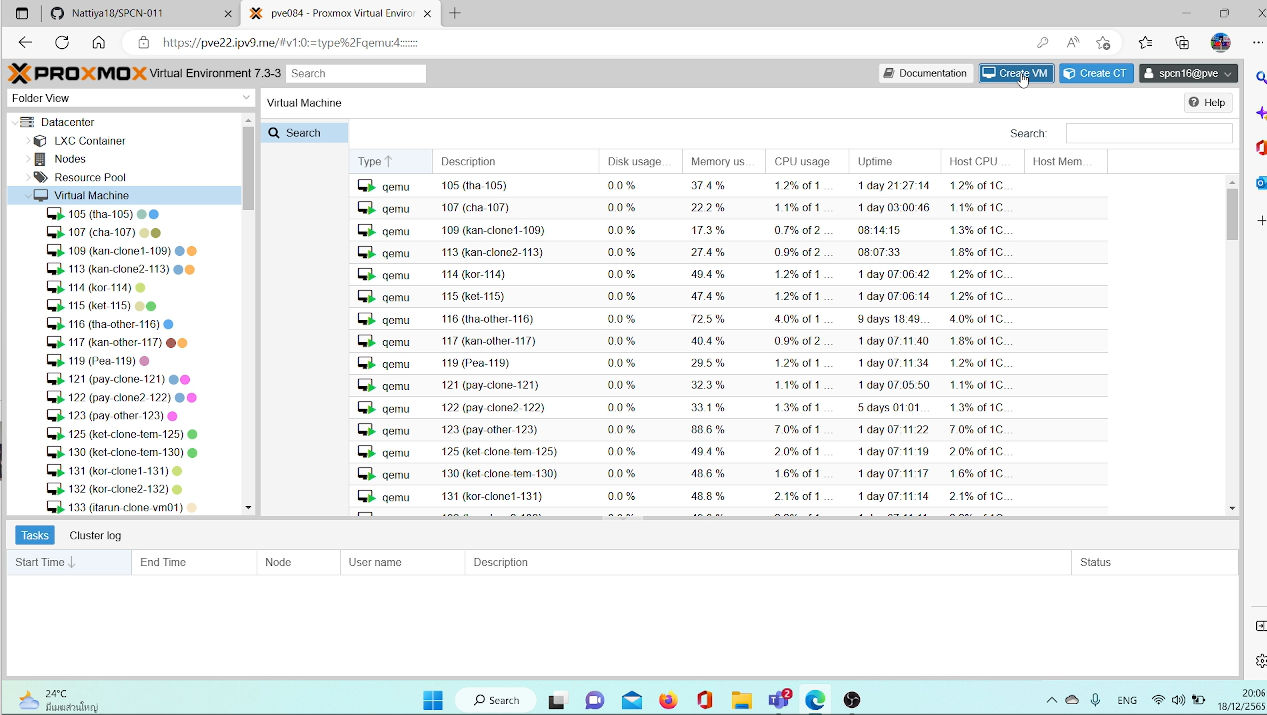Sort tasks by Start Time header

[x=69, y=562]
